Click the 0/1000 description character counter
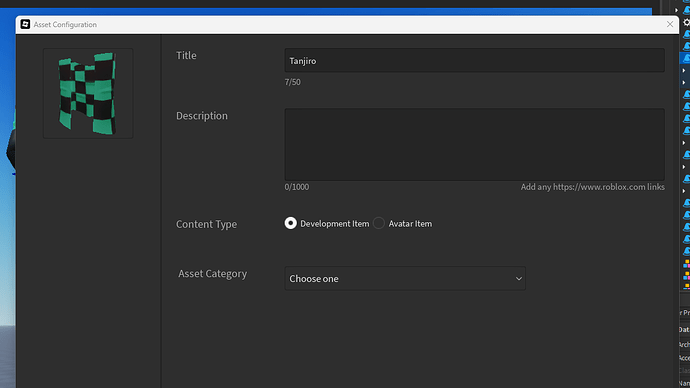Image resolution: width=690 pixels, height=388 pixels. pos(297,187)
